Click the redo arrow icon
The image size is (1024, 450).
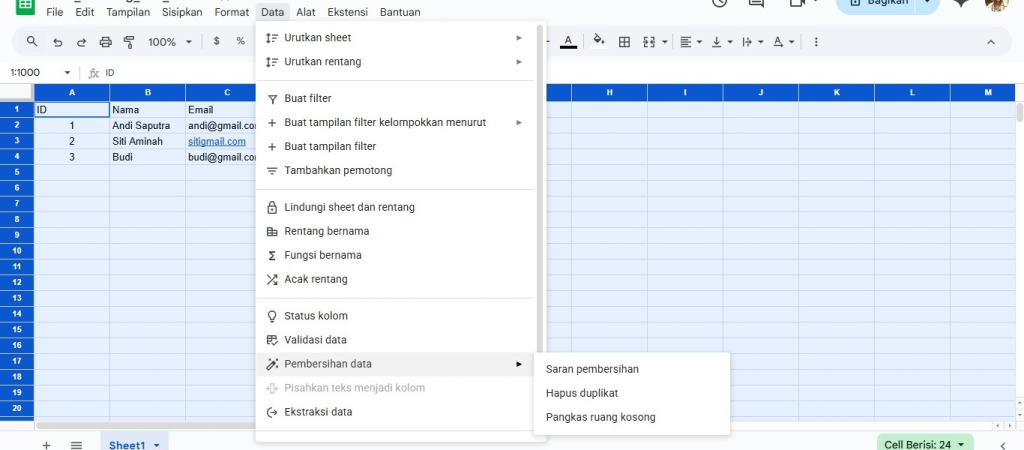pyautogui.click(x=81, y=42)
